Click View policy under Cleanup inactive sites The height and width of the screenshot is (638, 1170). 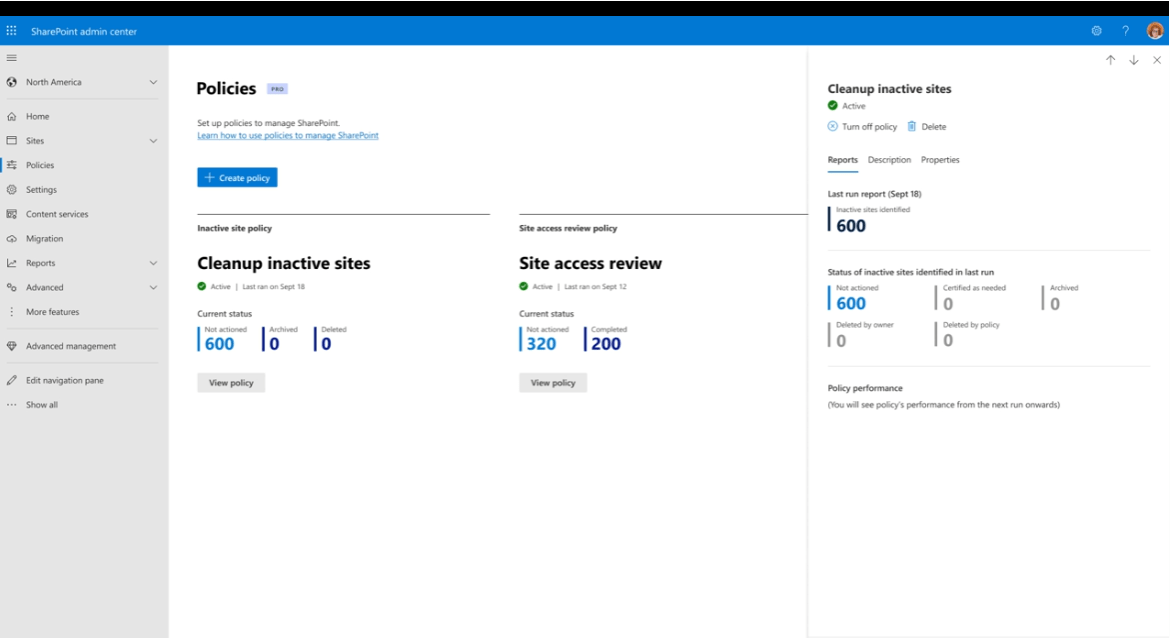(231, 383)
